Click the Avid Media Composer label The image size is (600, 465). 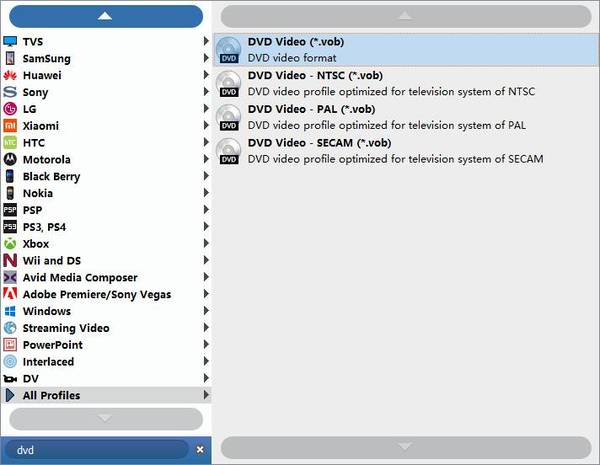point(80,277)
